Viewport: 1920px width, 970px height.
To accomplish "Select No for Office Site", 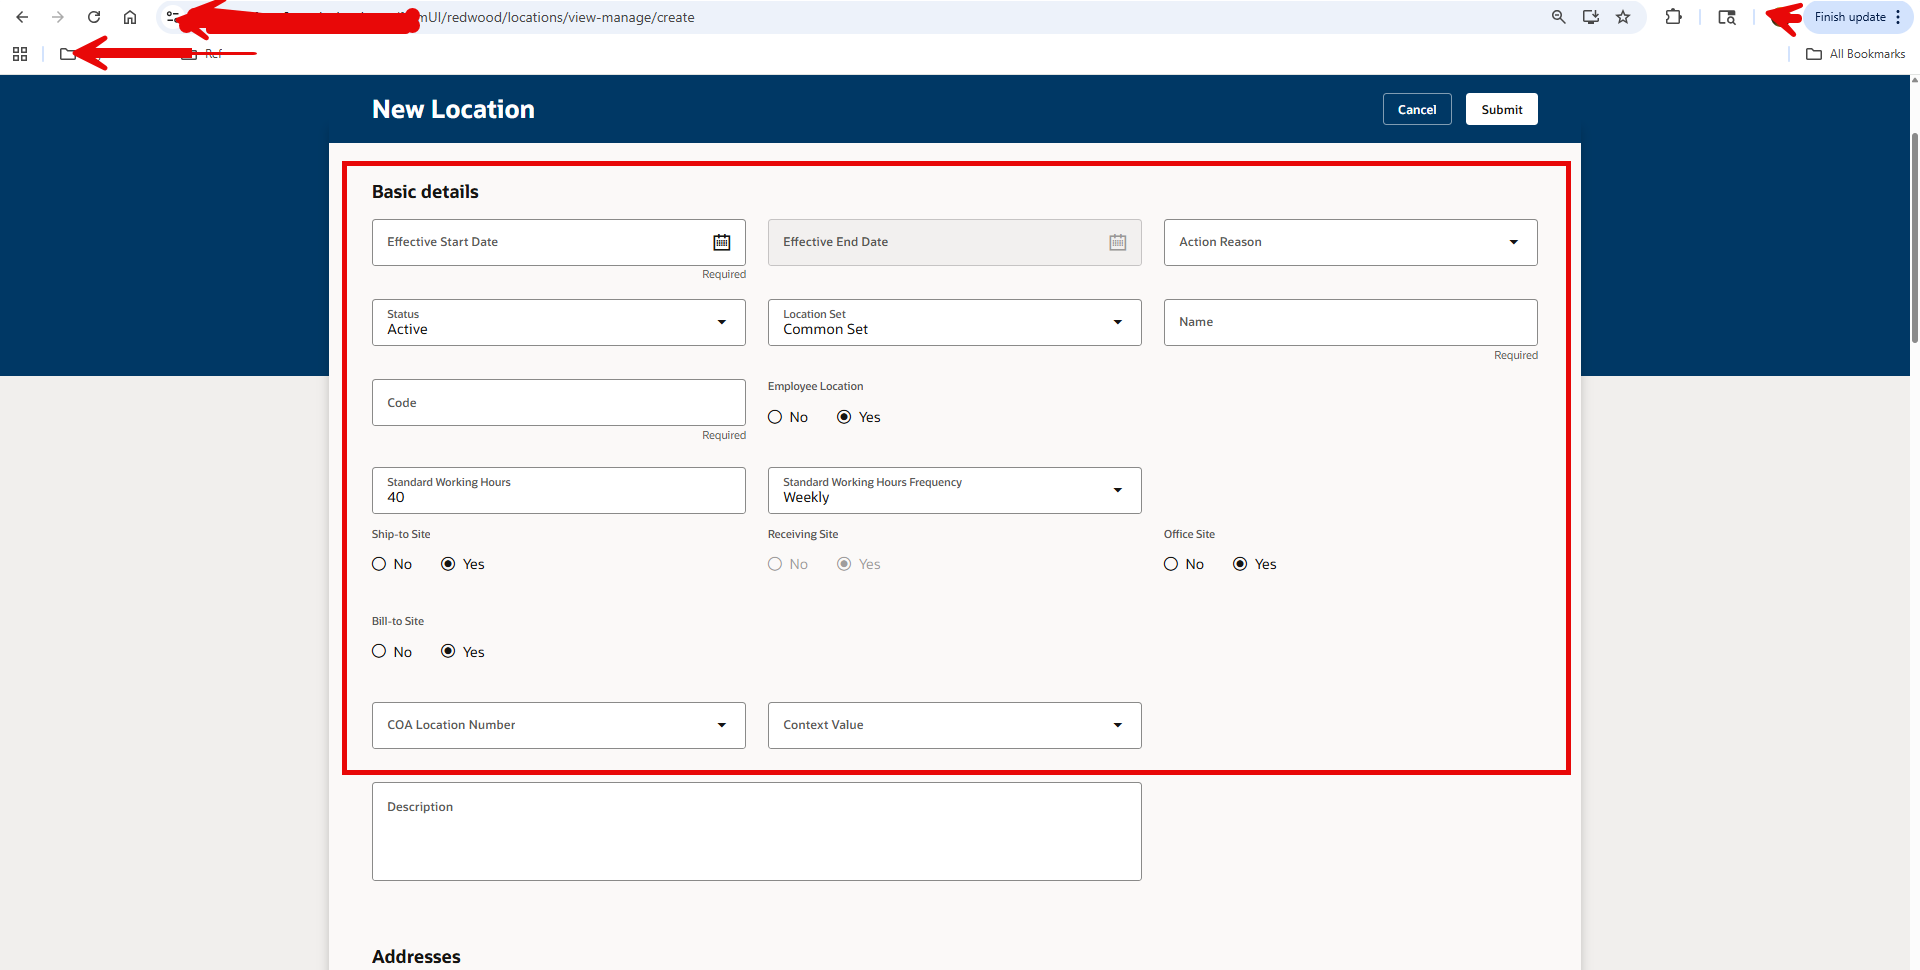I will (1171, 564).
